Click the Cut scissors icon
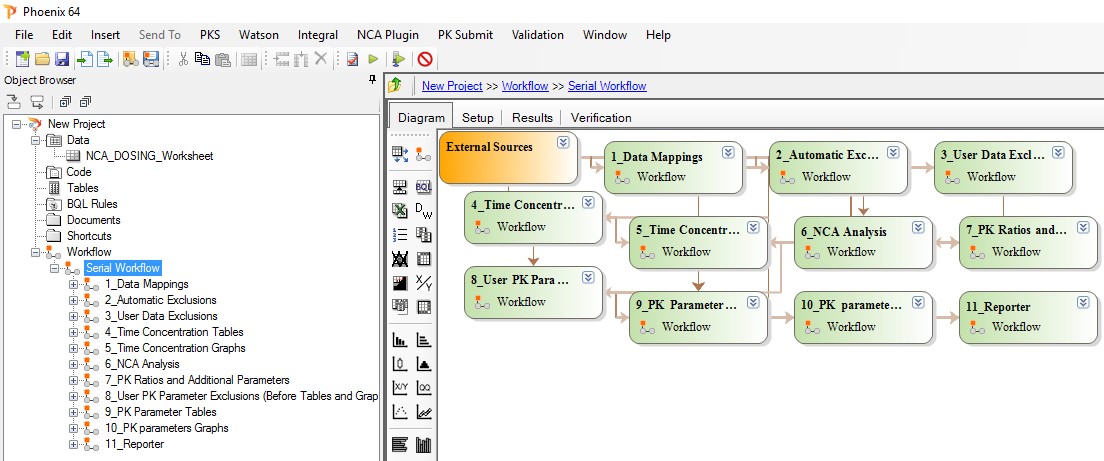Screen dimensions: 1104x461 click(x=183, y=59)
